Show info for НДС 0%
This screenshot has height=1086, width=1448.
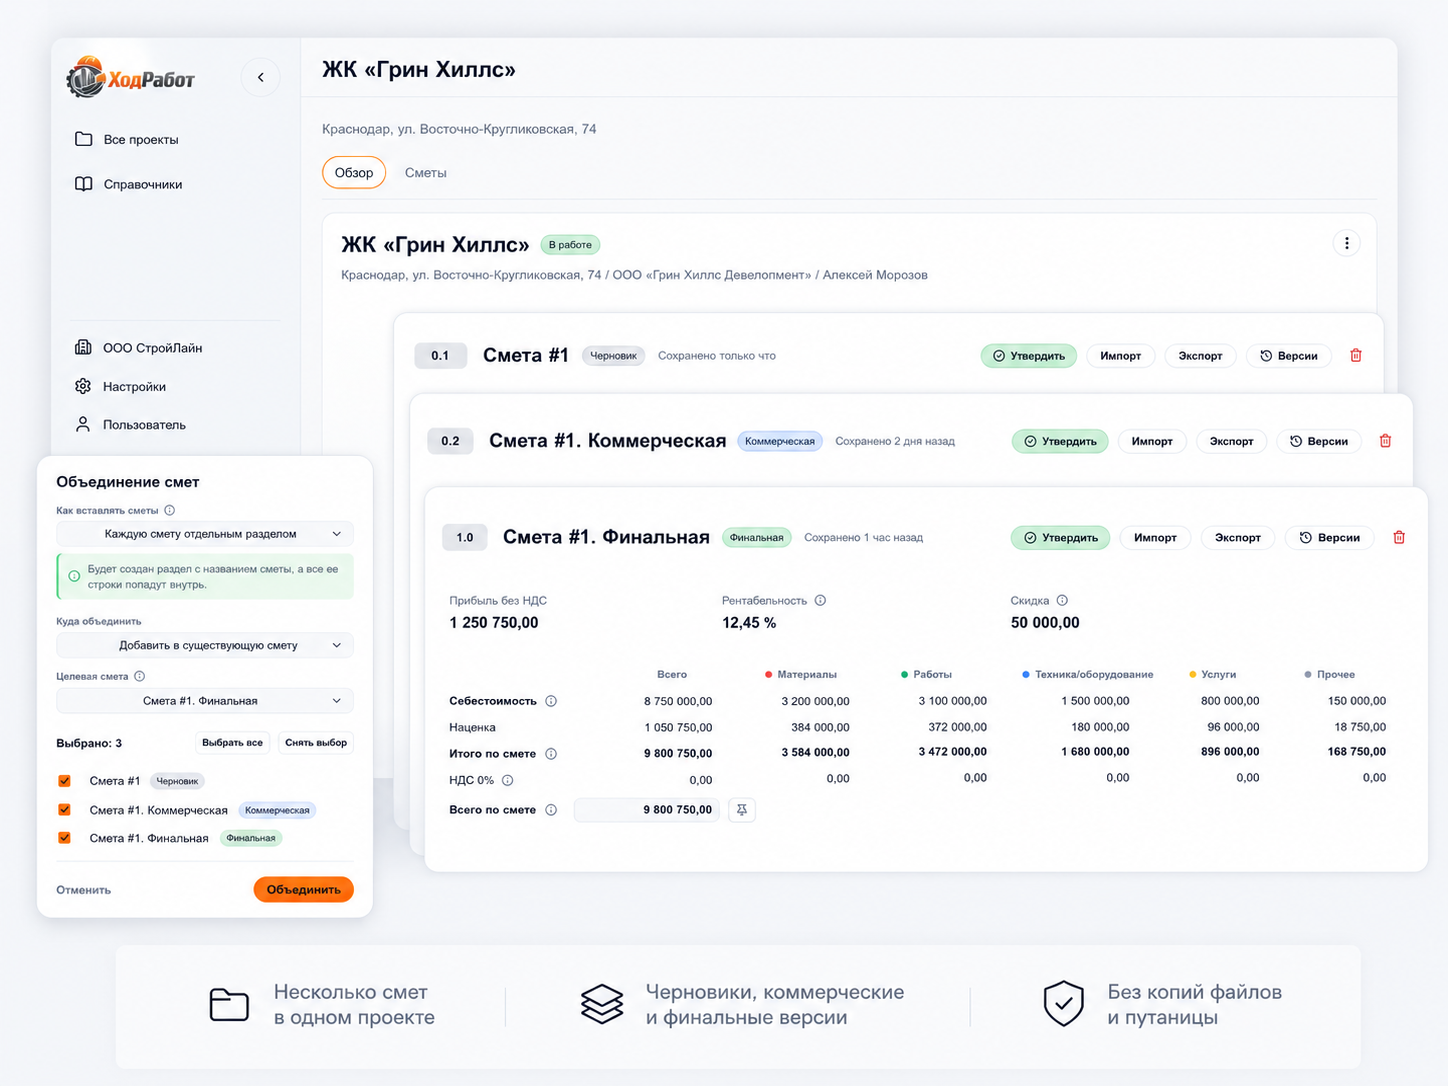[x=508, y=780]
